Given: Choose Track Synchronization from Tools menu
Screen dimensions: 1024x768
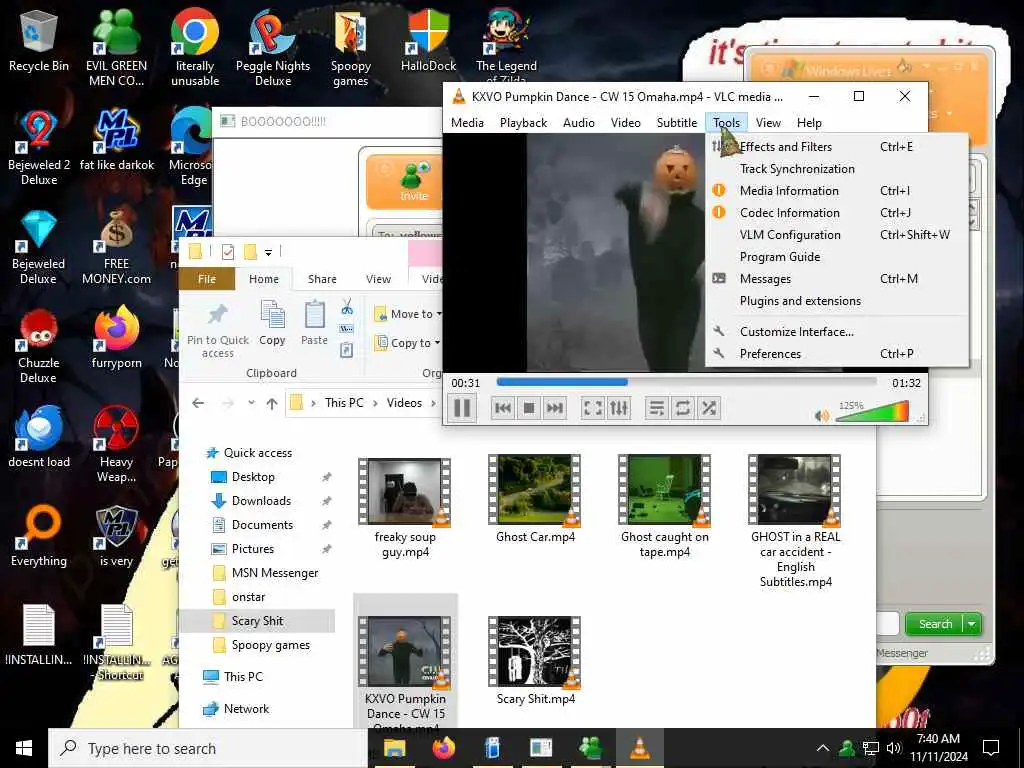Looking at the screenshot, I should 837,168.
